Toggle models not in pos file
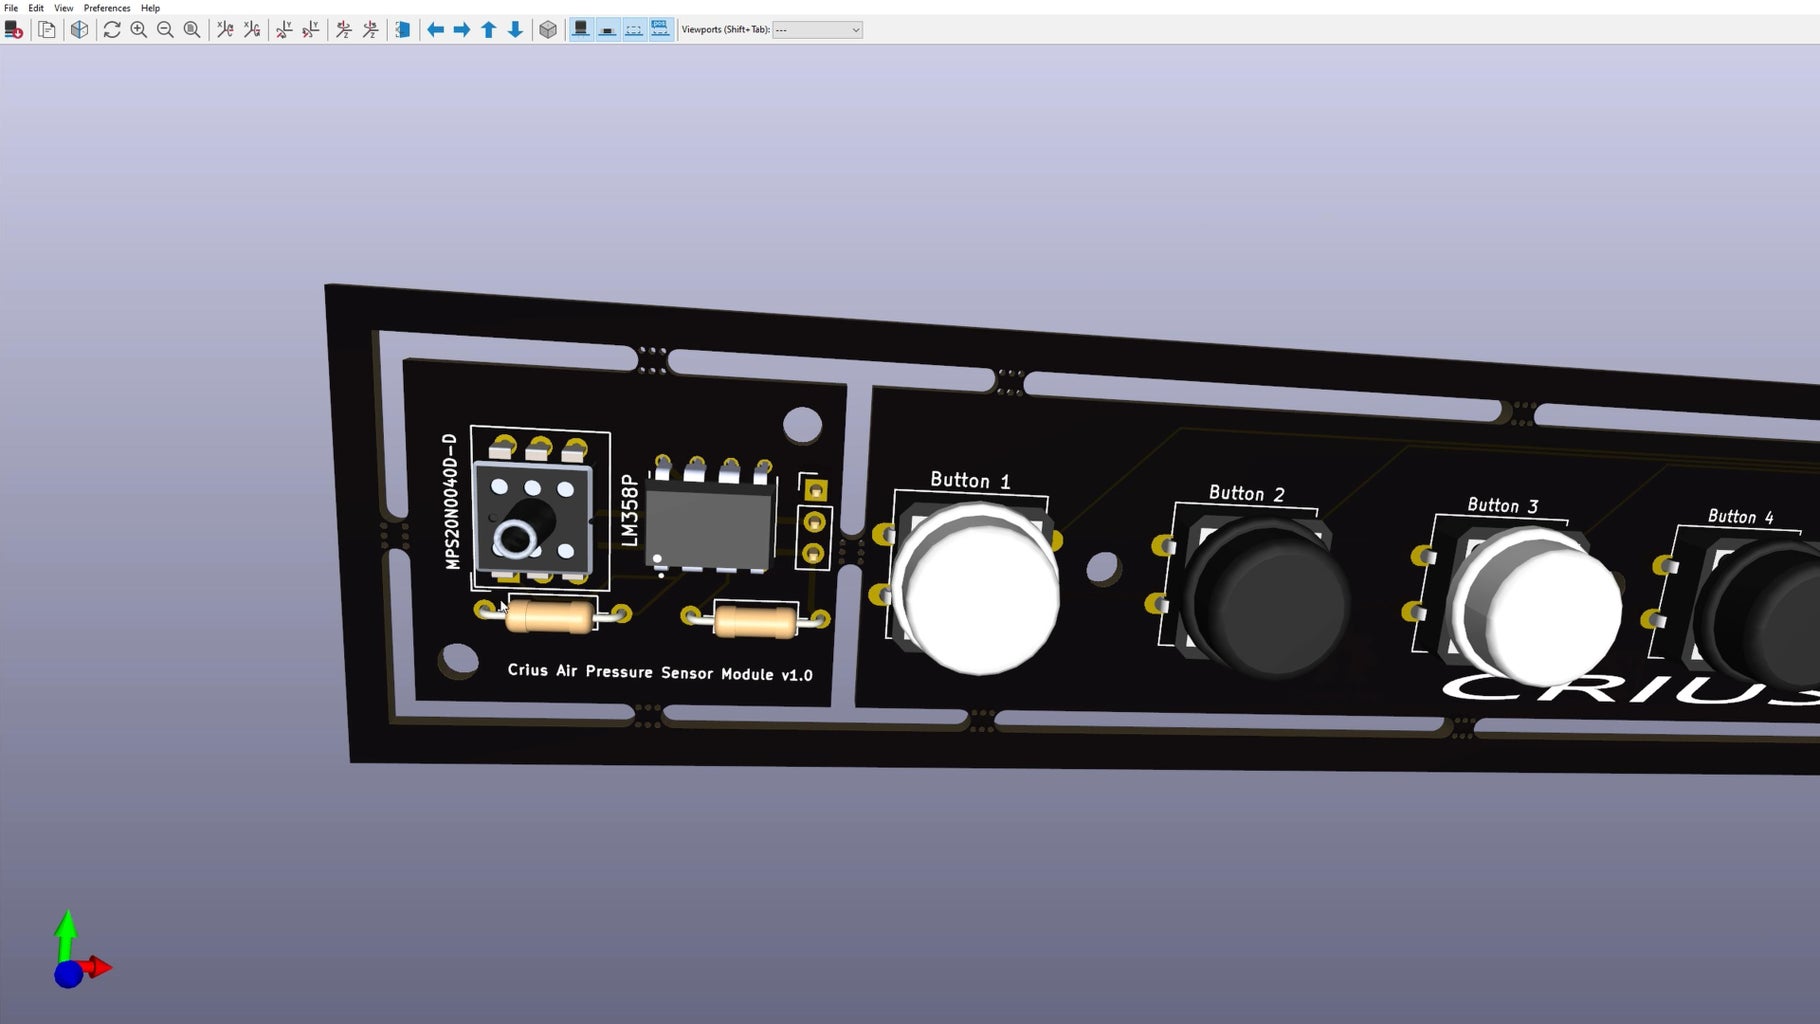 (660, 29)
